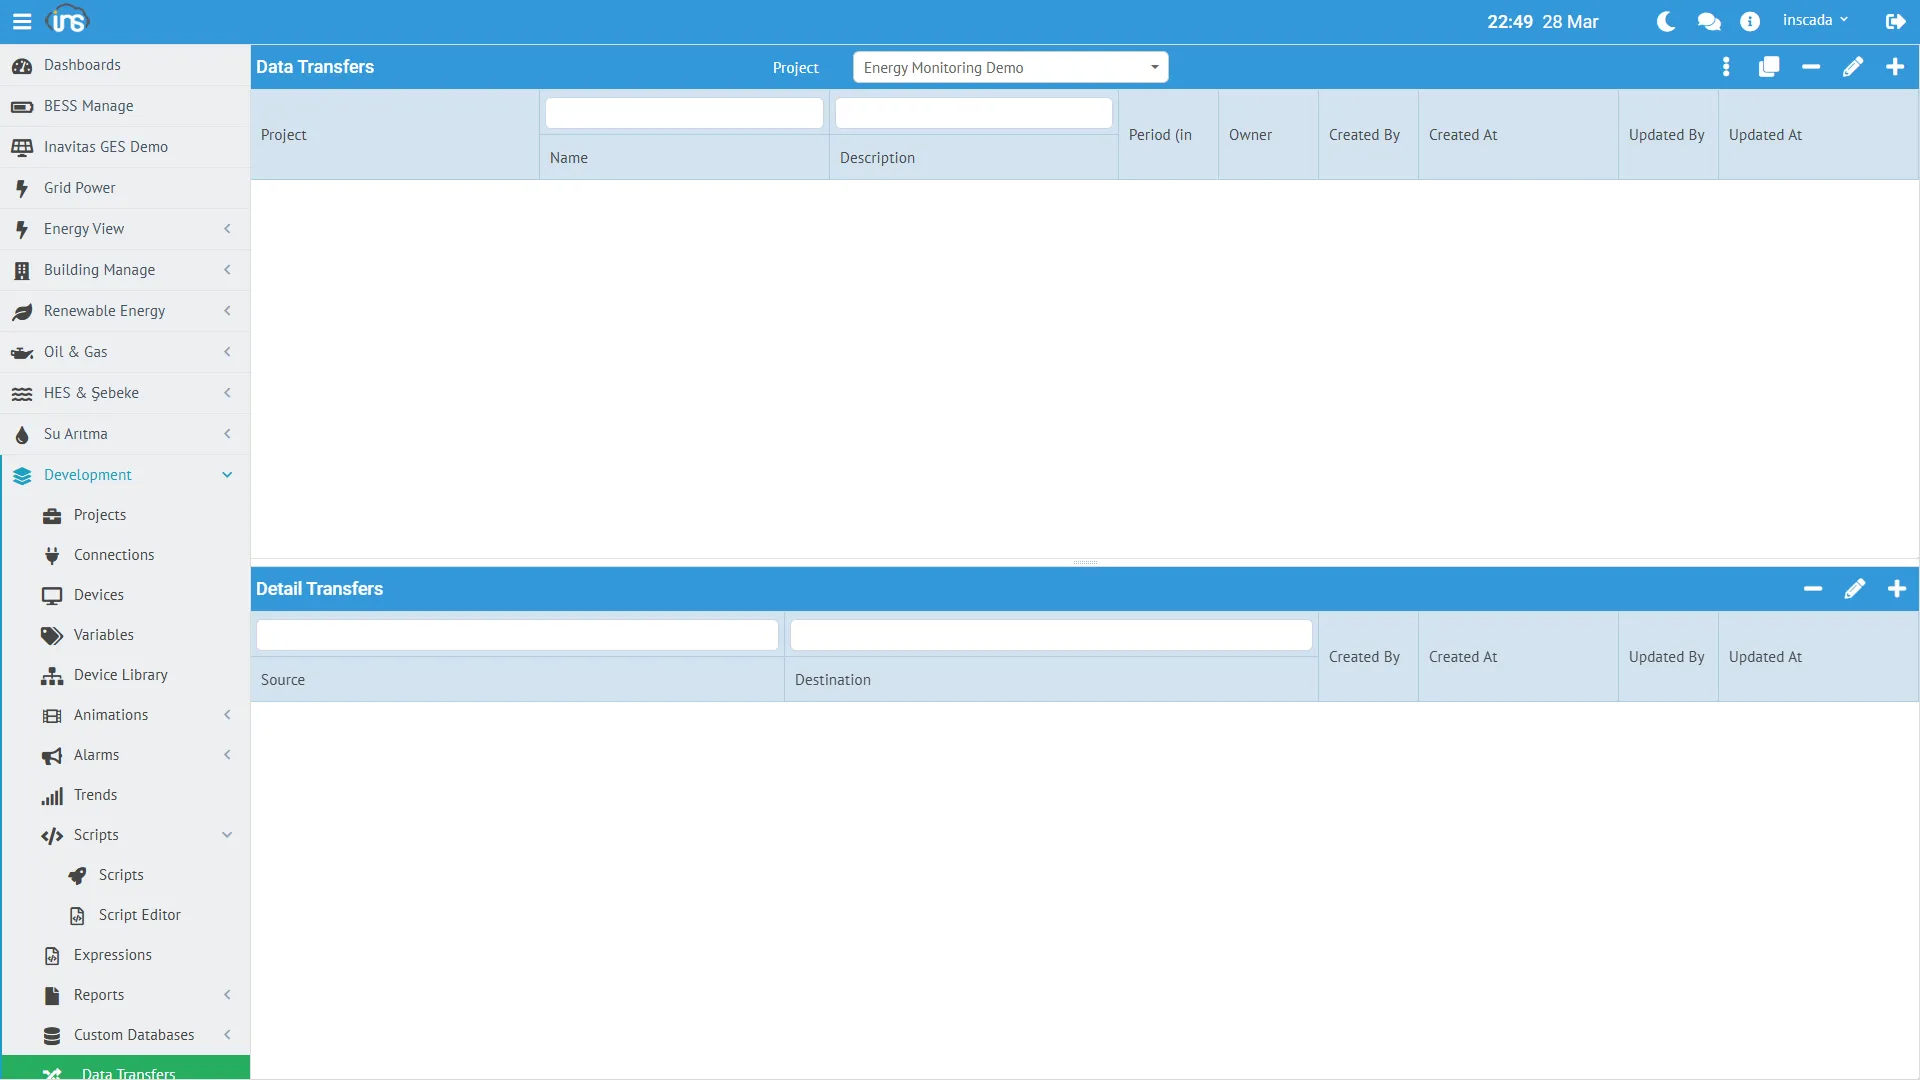
Task: Open the three-dot options in Data Transfers
Action: [x=1726, y=67]
